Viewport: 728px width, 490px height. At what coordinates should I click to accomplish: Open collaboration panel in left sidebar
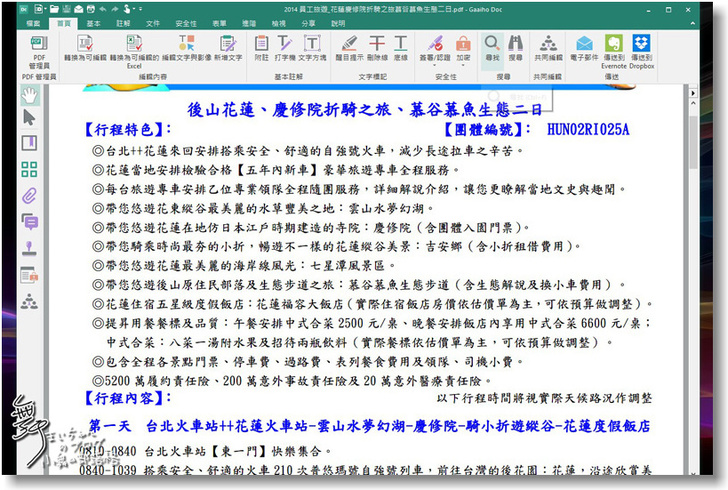(30, 302)
